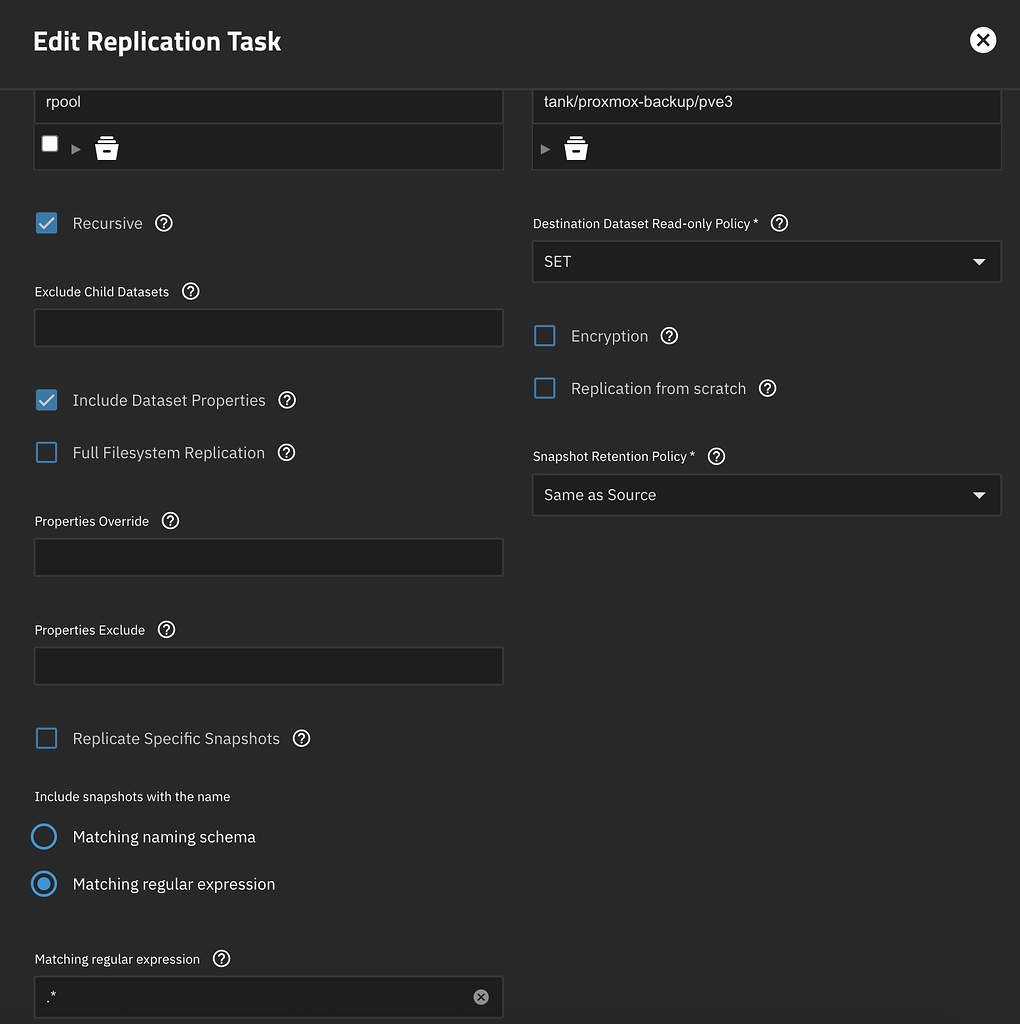1020x1024 pixels.
Task: Click the question mark next to Properties Override
Action: point(169,520)
